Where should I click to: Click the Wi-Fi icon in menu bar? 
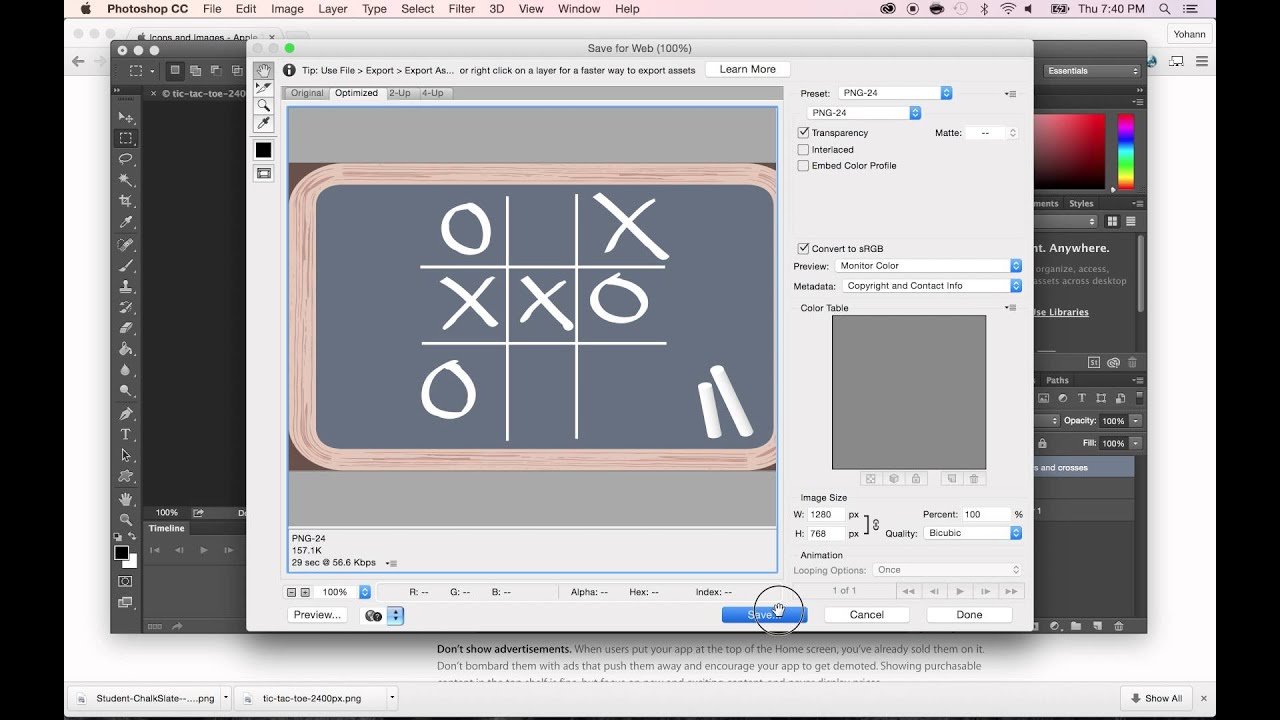pos(1007,9)
